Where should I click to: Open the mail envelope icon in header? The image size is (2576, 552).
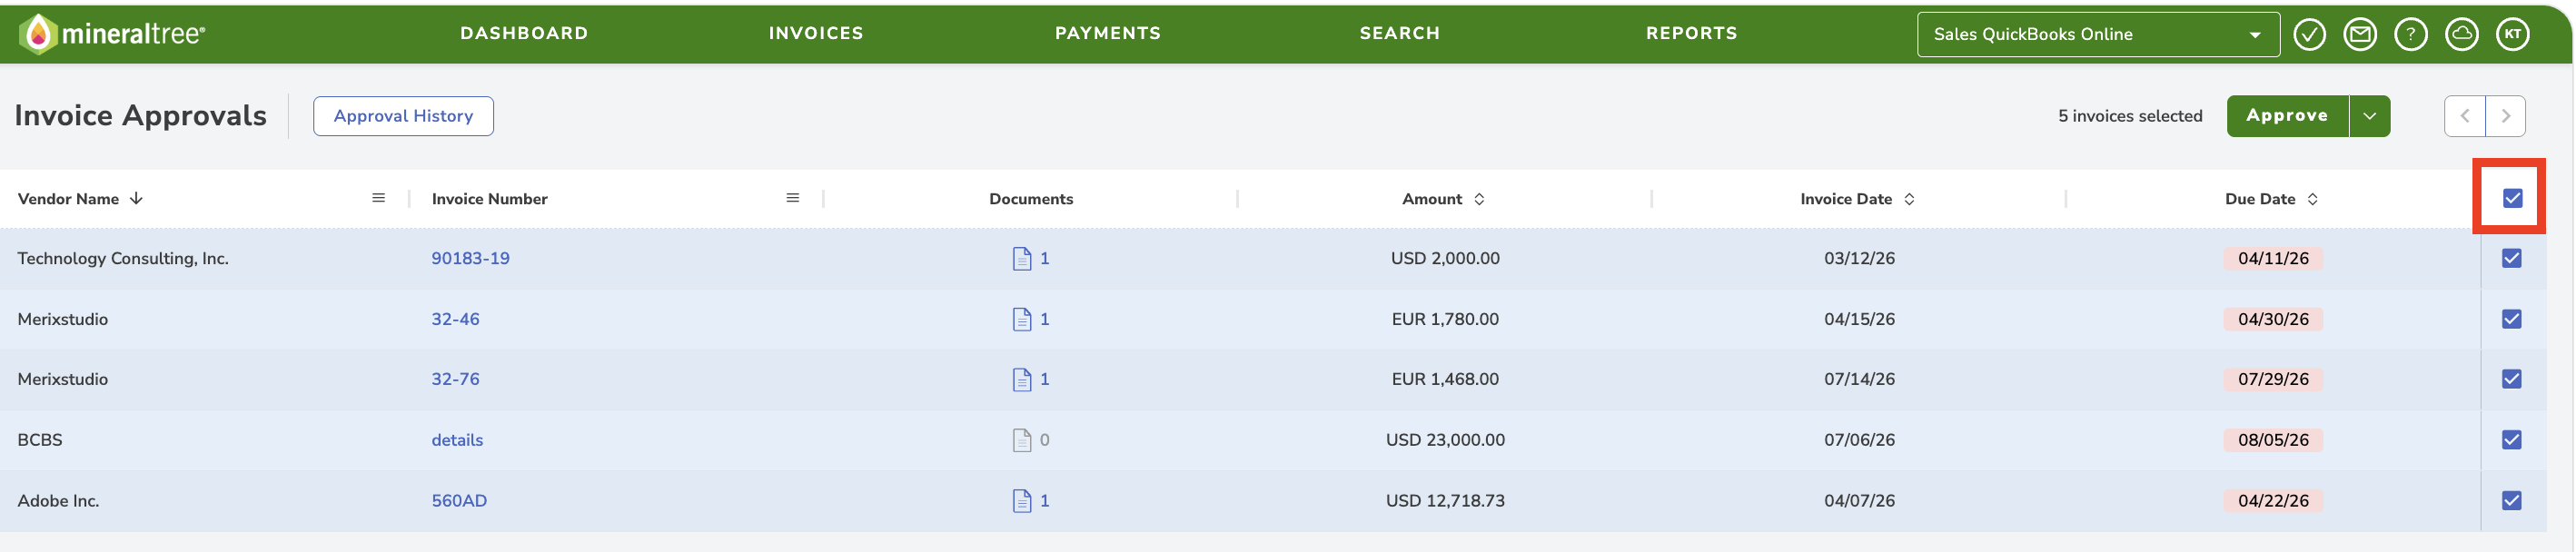[2360, 35]
